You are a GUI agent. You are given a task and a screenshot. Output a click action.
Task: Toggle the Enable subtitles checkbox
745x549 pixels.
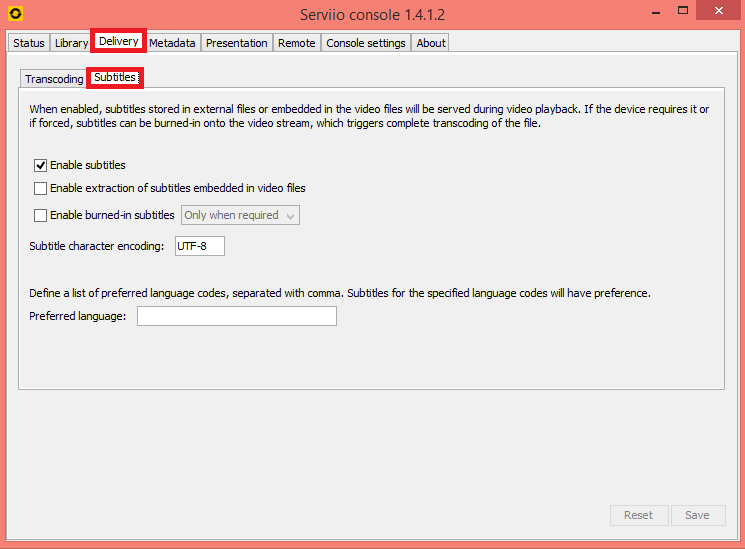[41, 165]
